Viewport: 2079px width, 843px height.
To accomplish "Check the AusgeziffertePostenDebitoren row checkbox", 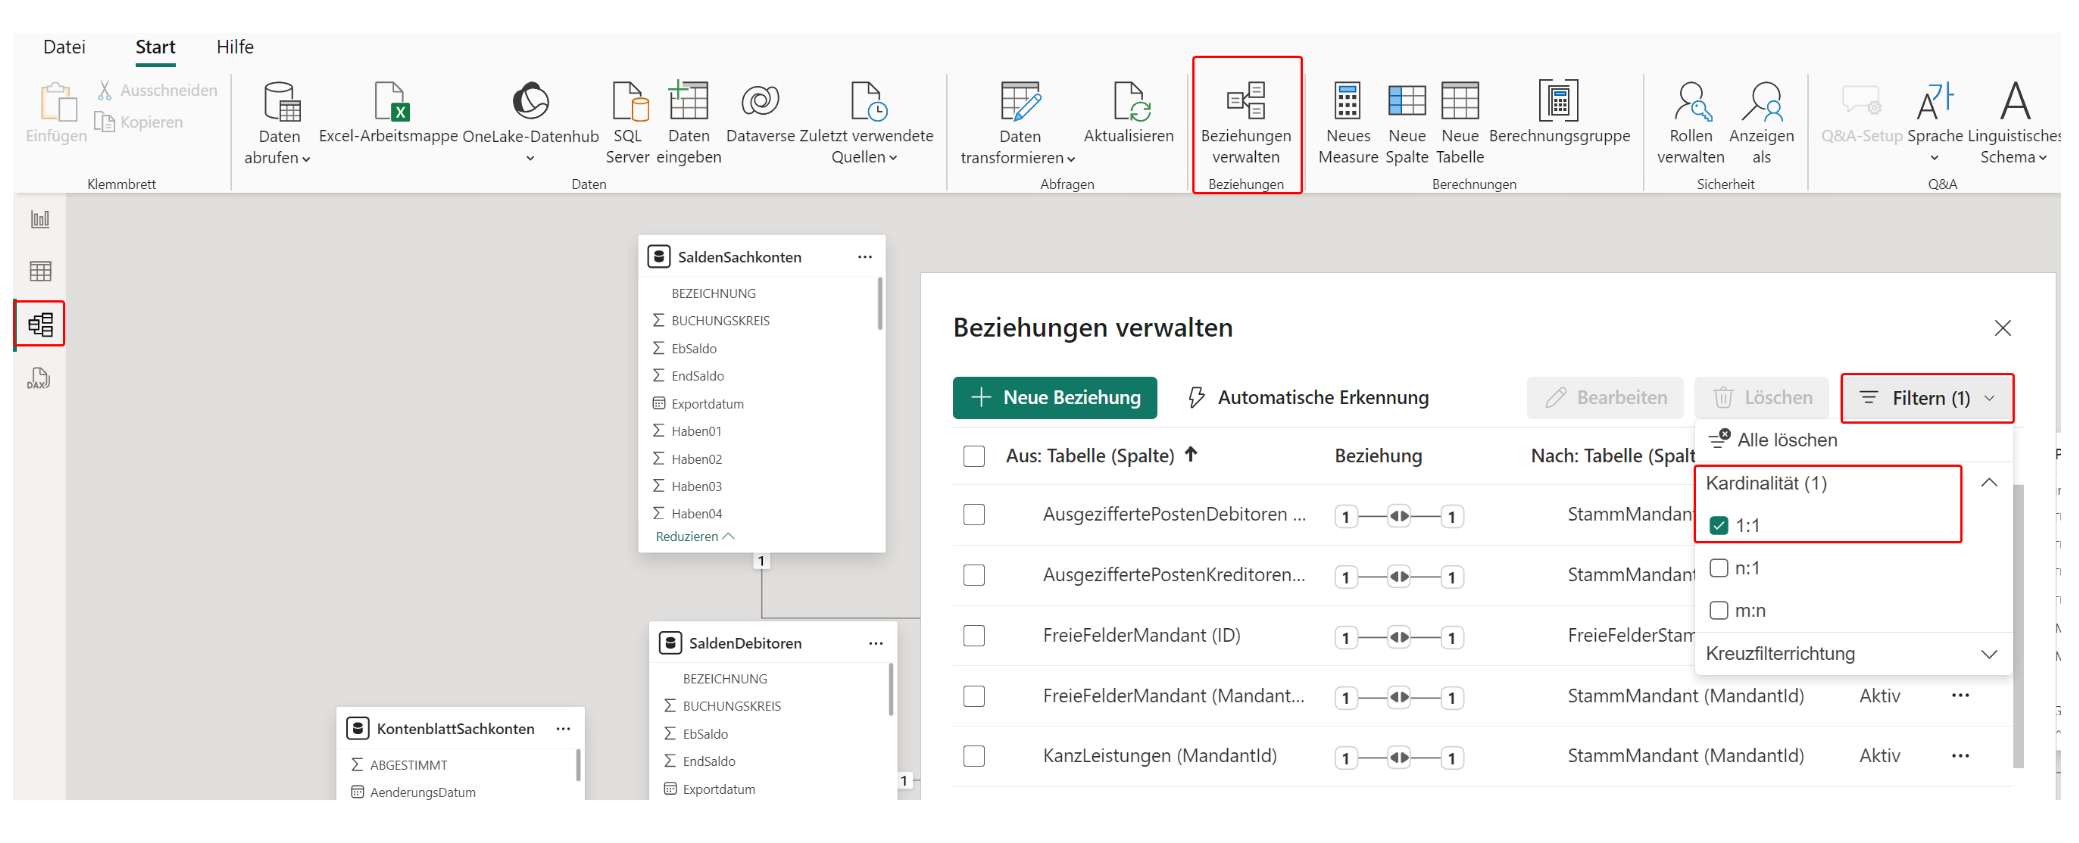I will click(974, 514).
